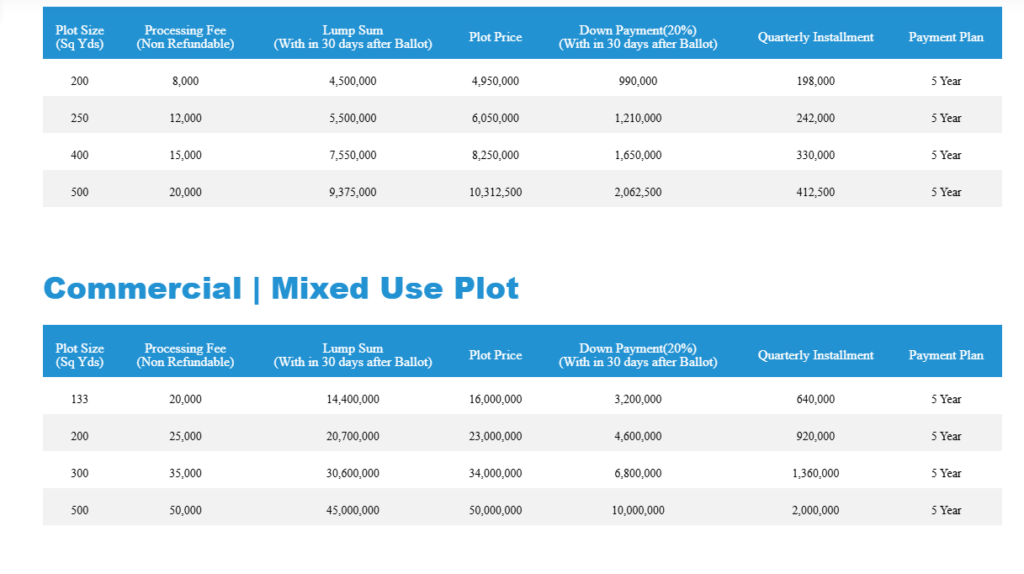Click the 45,000,000 lump sum value

[x=352, y=510]
